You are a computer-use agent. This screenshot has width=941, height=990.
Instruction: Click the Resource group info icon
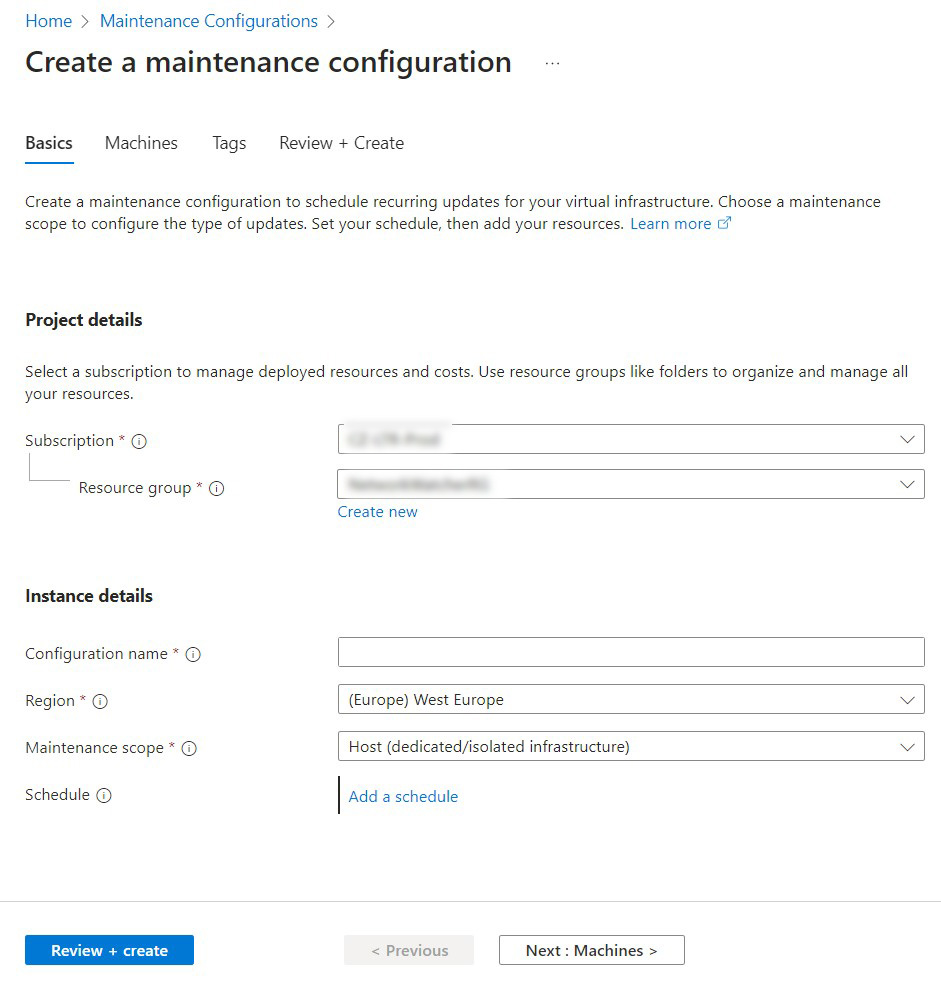pos(217,489)
